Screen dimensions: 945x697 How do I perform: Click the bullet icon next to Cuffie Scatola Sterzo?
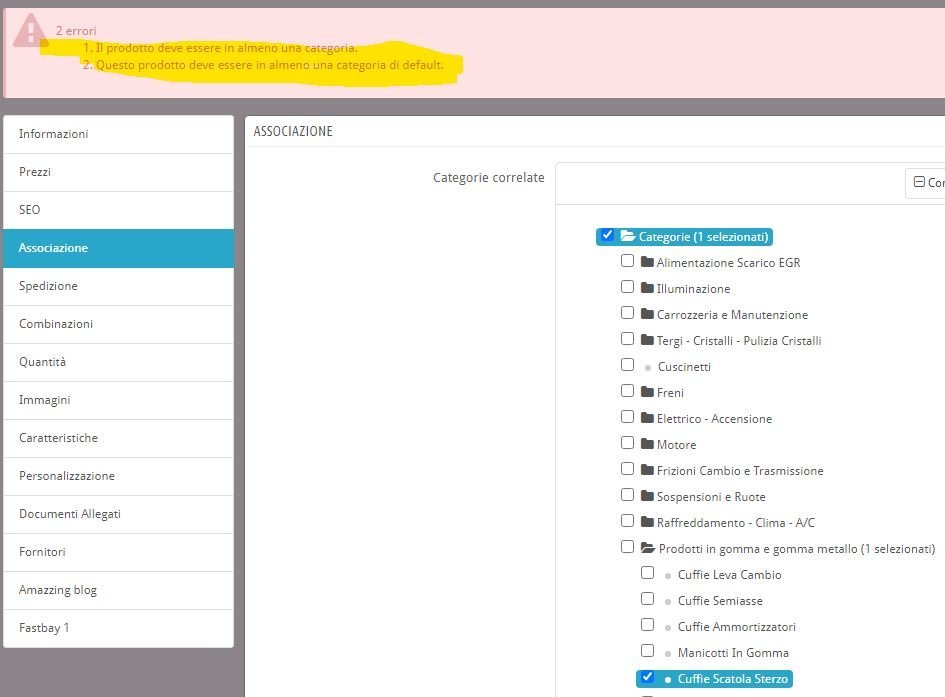pyautogui.click(x=668, y=680)
